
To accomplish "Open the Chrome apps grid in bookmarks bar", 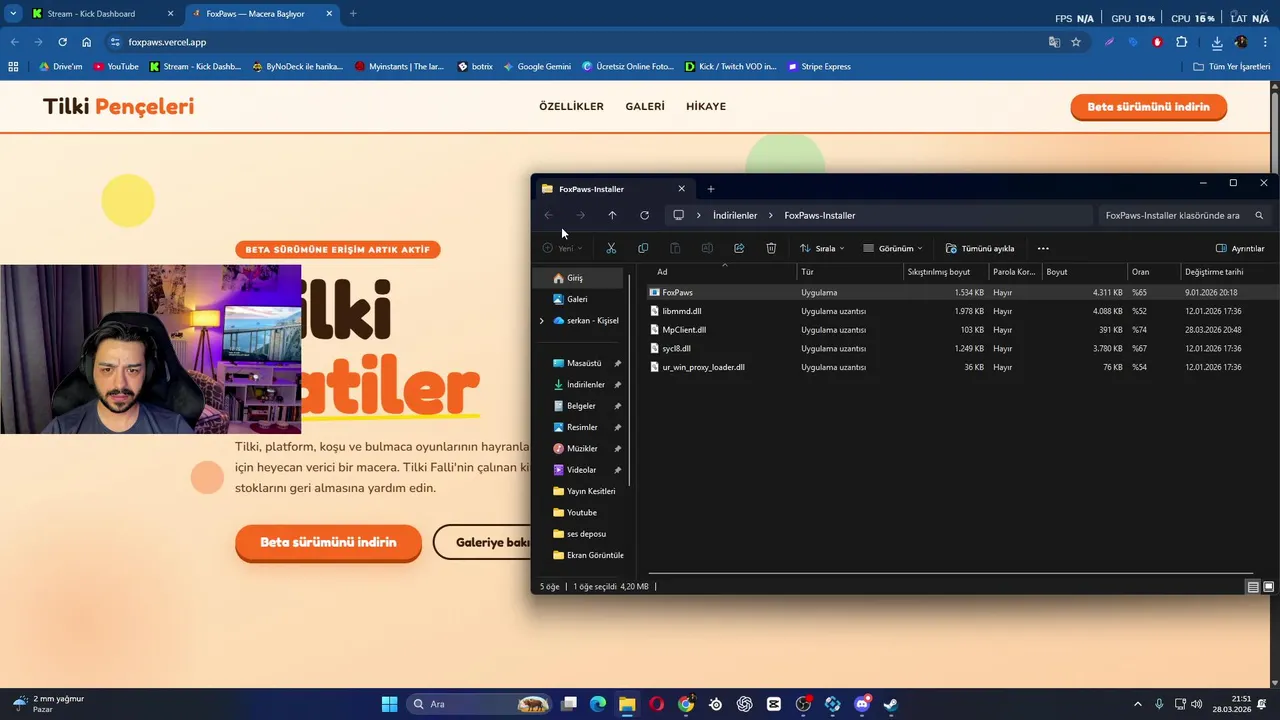I will (13, 66).
